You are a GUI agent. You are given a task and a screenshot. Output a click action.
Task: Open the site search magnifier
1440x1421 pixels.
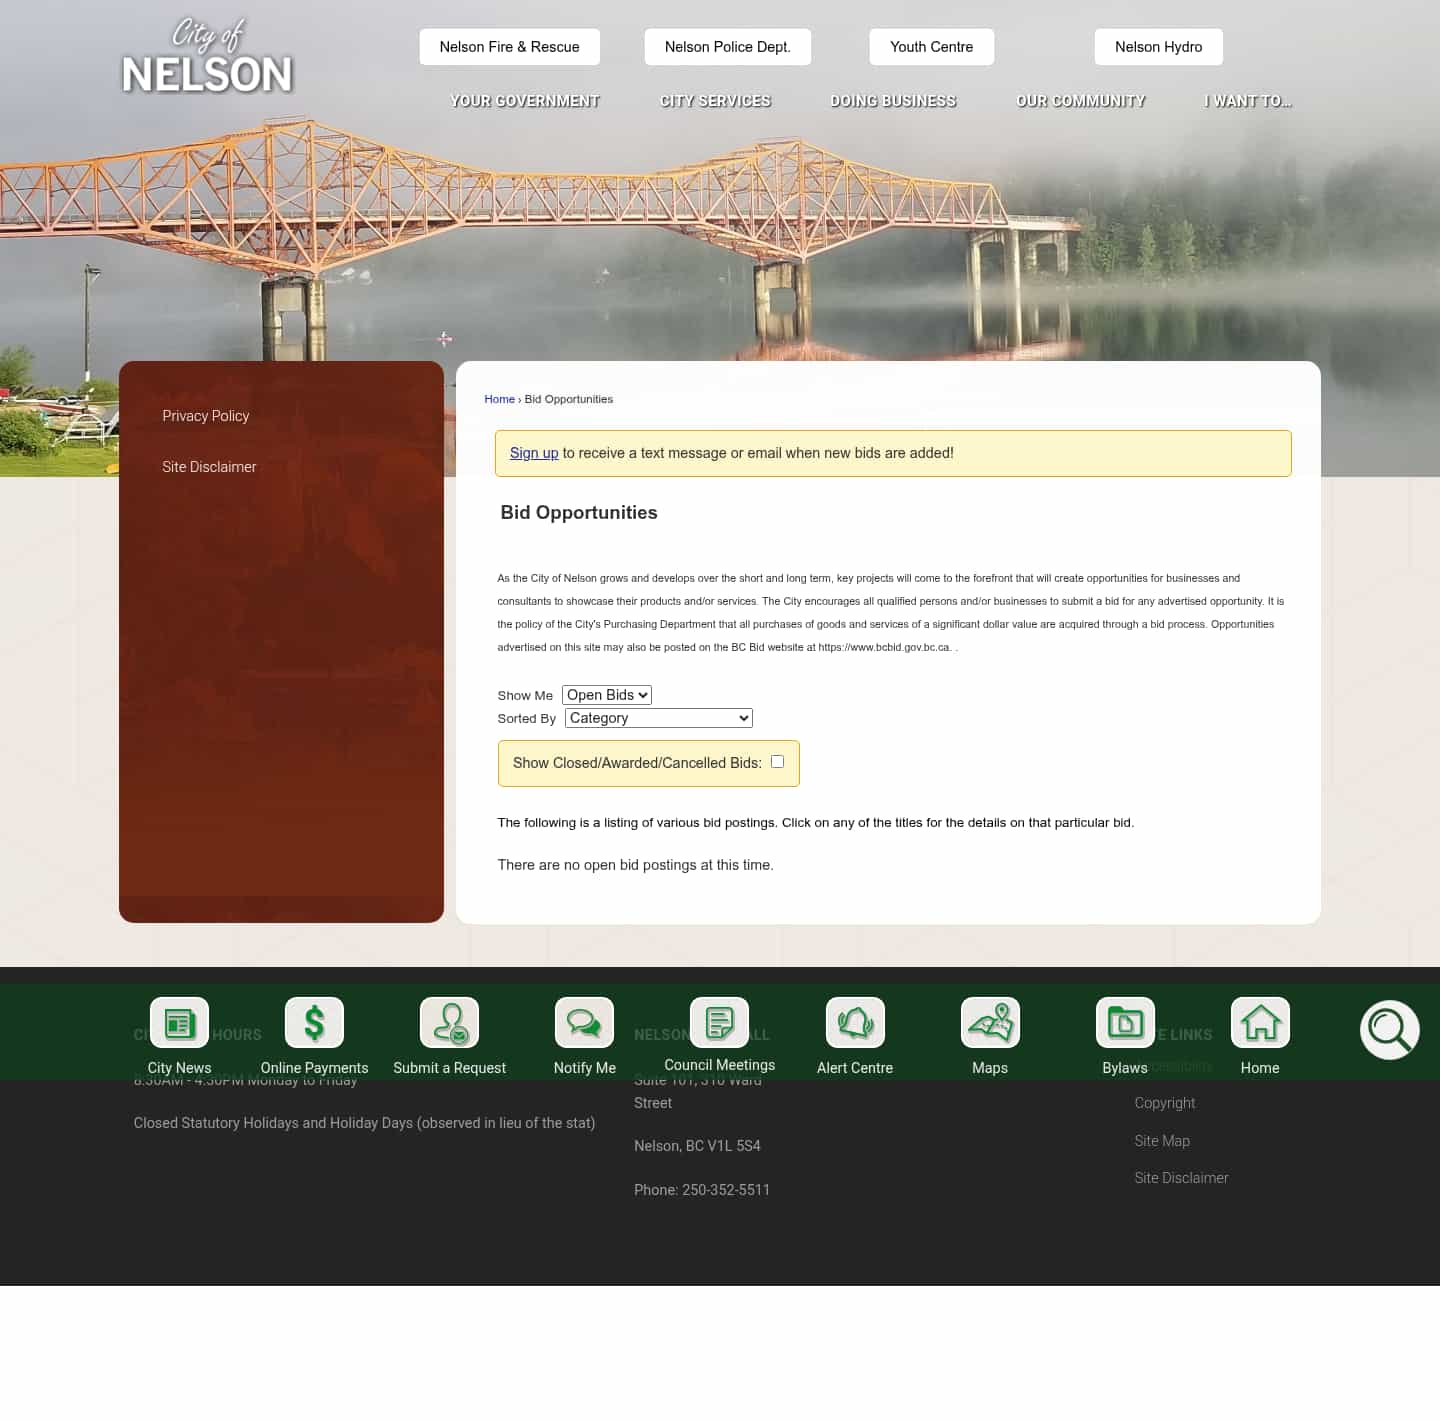click(x=1389, y=1029)
